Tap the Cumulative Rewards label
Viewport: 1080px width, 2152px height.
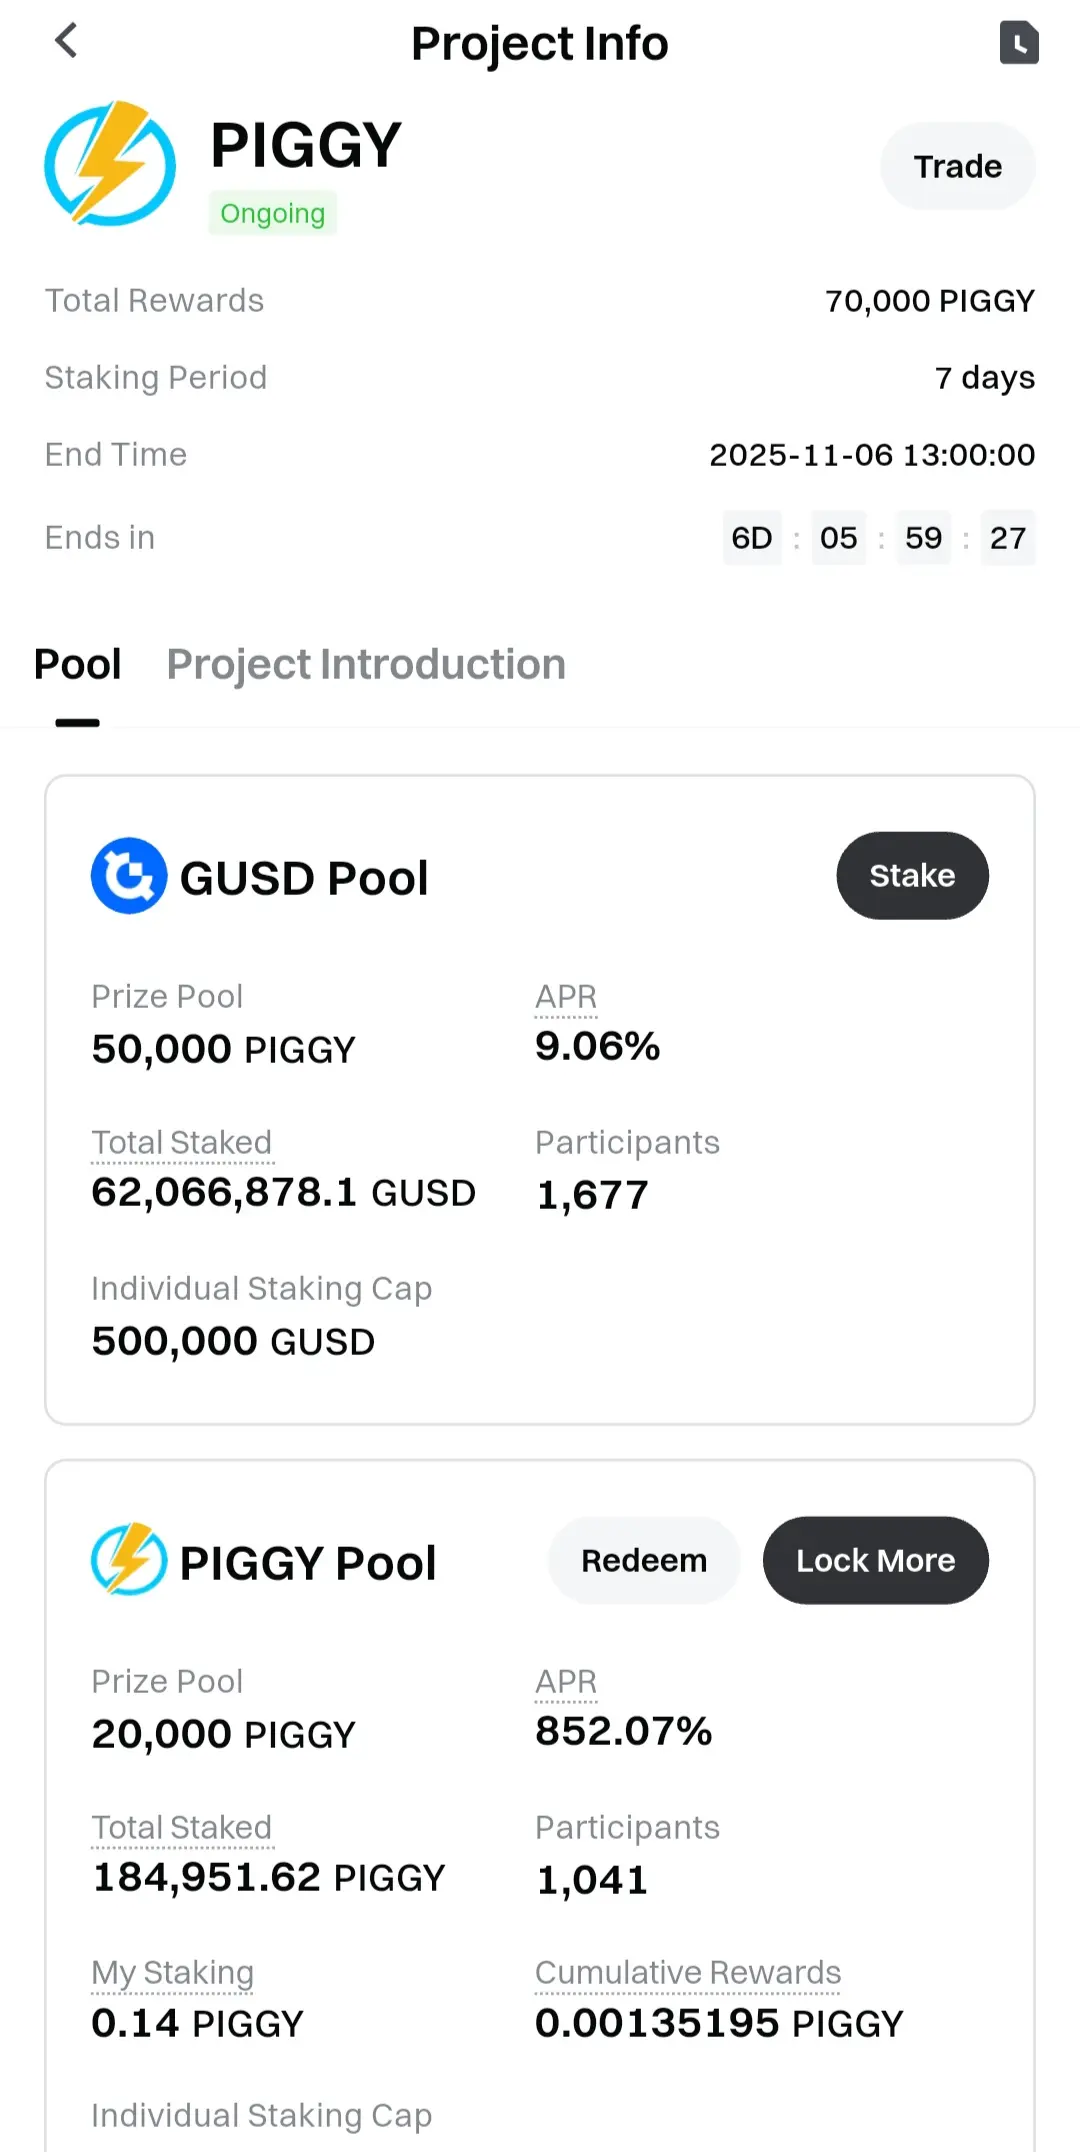tap(688, 1972)
